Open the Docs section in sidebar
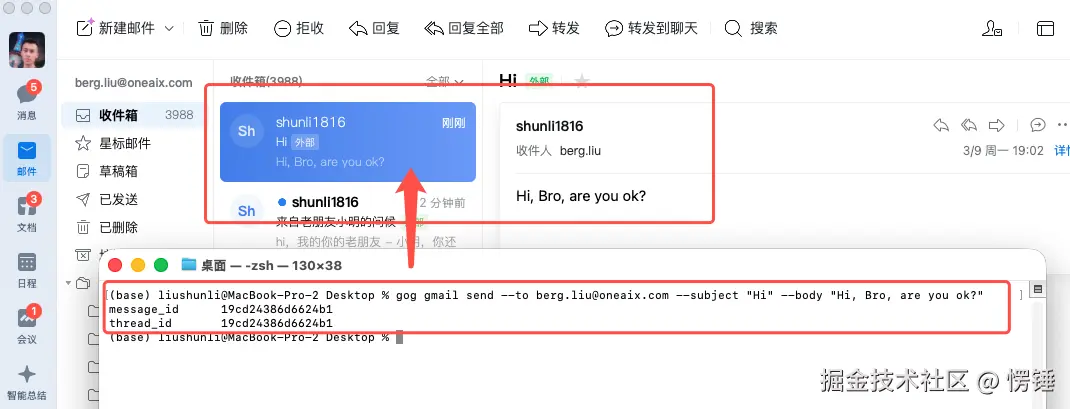1070x409 pixels. tap(27, 212)
